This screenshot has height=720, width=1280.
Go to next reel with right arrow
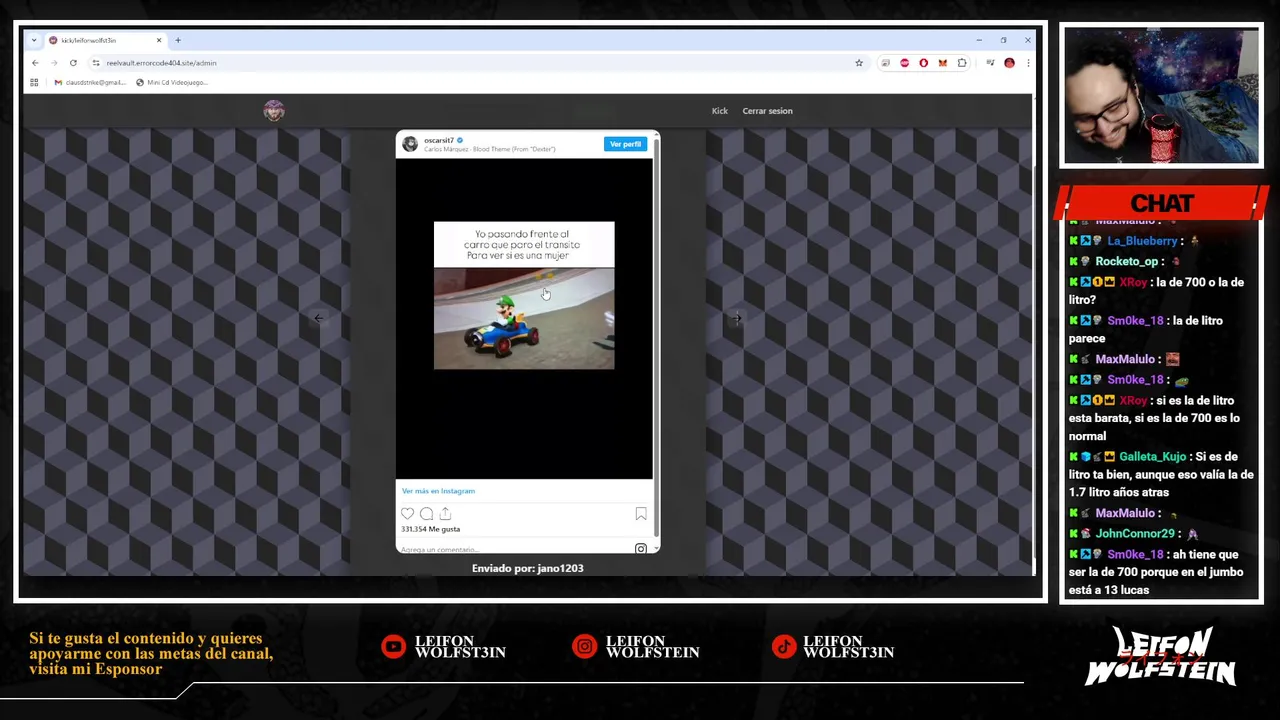(x=736, y=318)
